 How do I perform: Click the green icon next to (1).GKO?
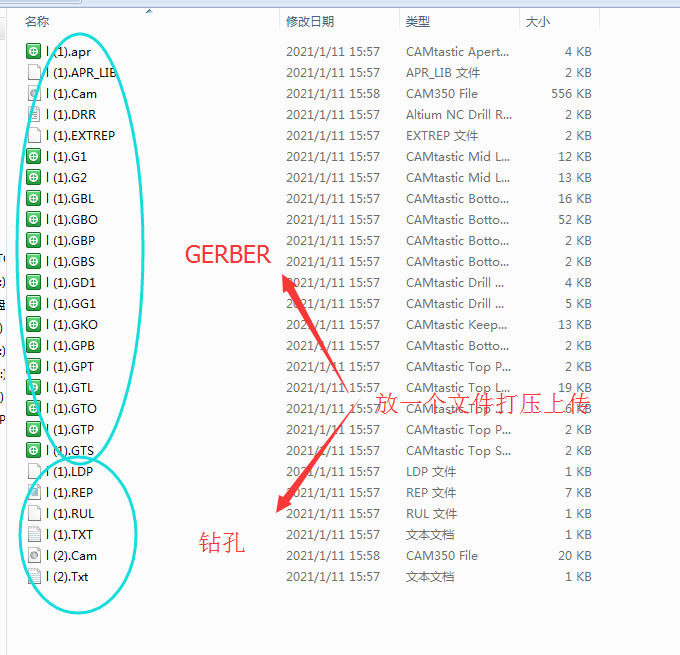33,325
